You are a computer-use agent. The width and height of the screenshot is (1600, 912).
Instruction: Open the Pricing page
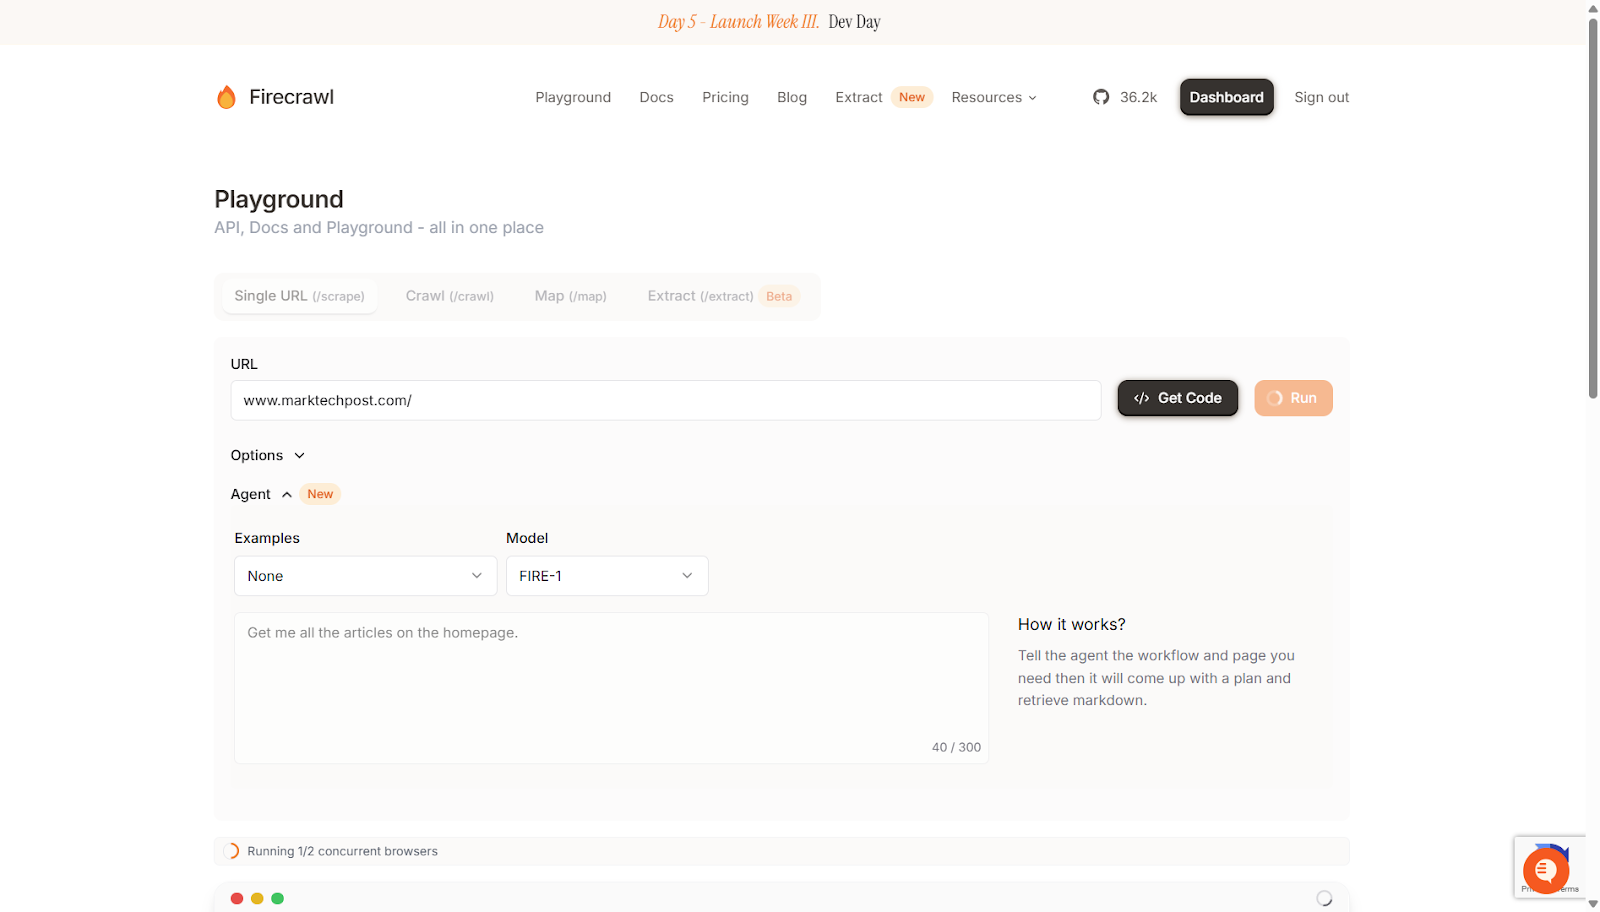pyautogui.click(x=725, y=97)
